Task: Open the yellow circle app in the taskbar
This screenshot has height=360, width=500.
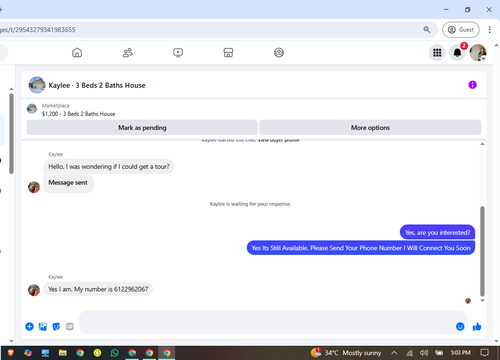Action: [x=97, y=353]
